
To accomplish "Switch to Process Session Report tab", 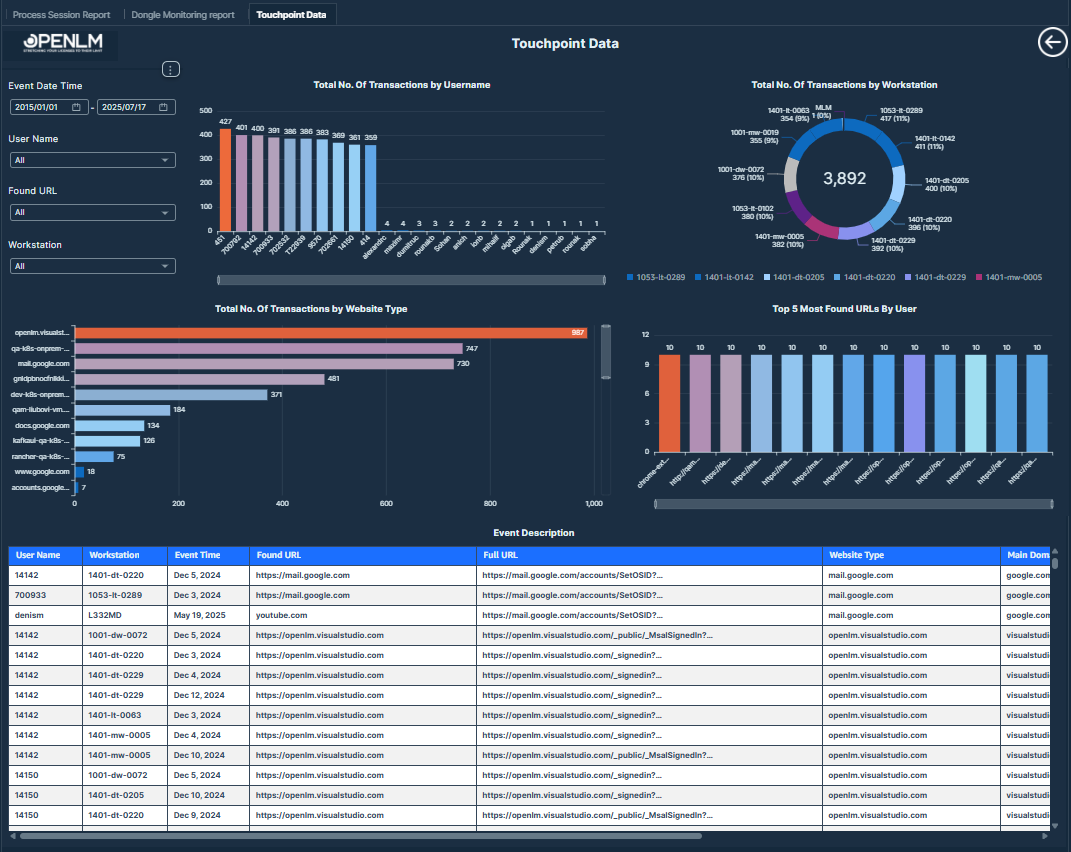I will click(x=61, y=15).
